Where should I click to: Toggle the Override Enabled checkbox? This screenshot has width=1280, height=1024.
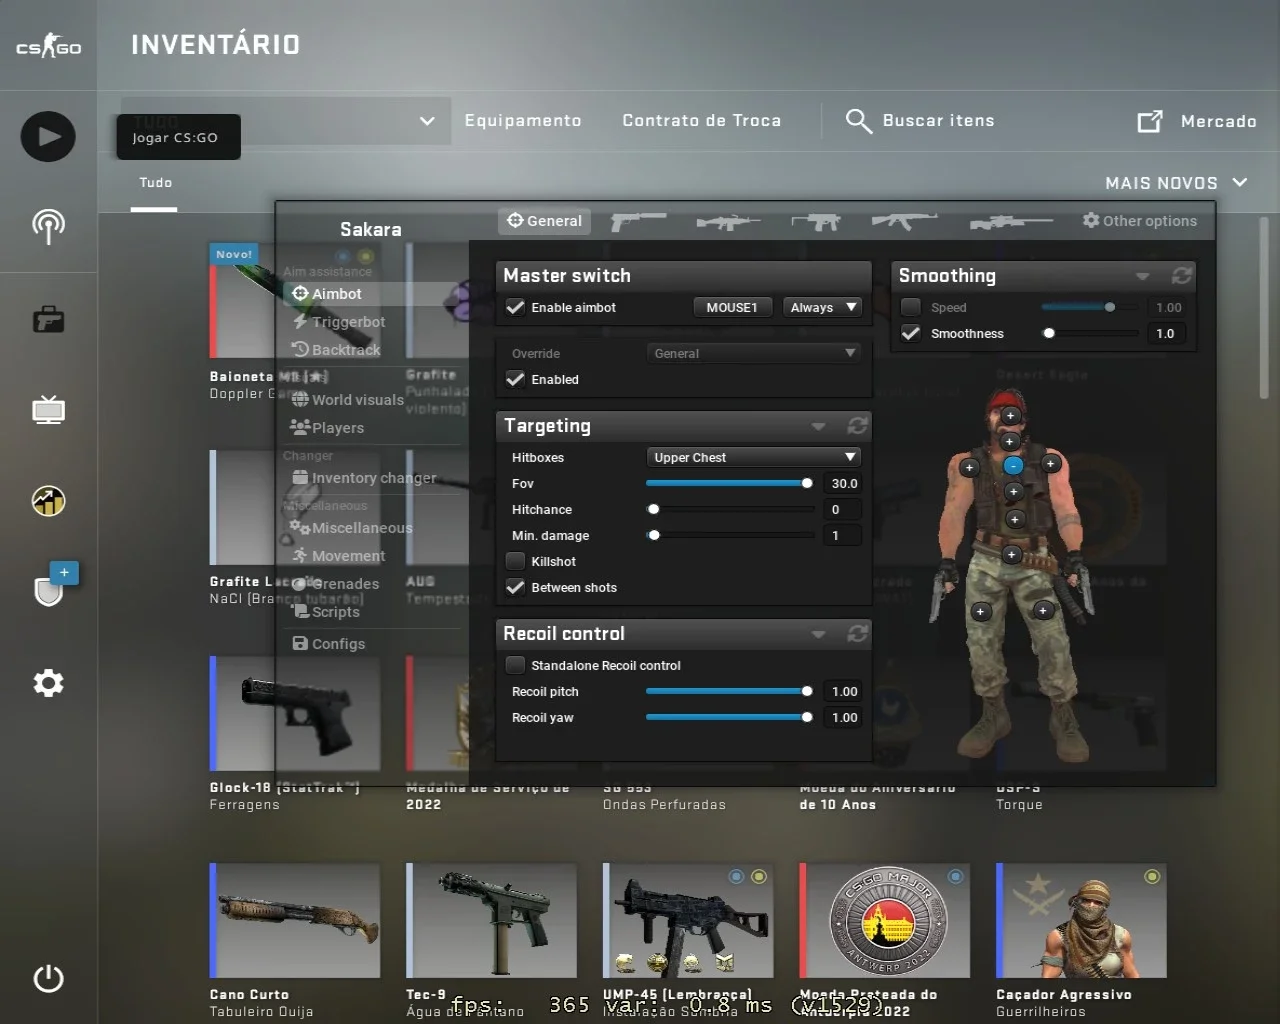pyautogui.click(x=515, y=379)
